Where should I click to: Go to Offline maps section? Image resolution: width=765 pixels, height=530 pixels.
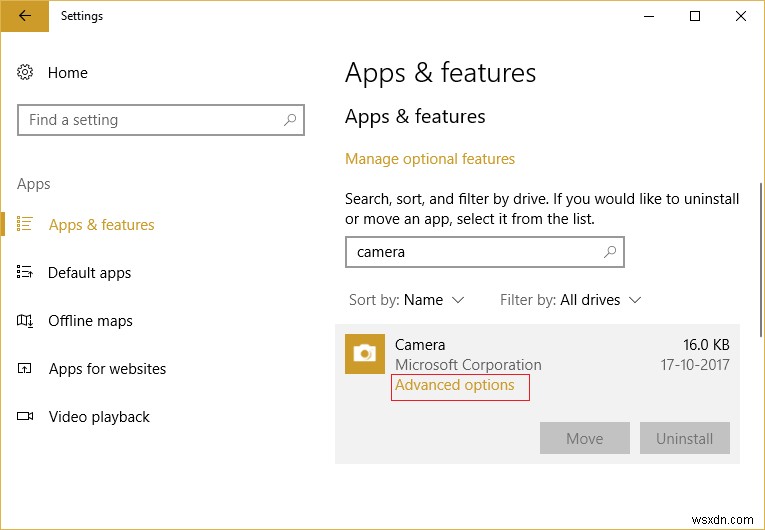pyautogui.click(x=90, y=321)
